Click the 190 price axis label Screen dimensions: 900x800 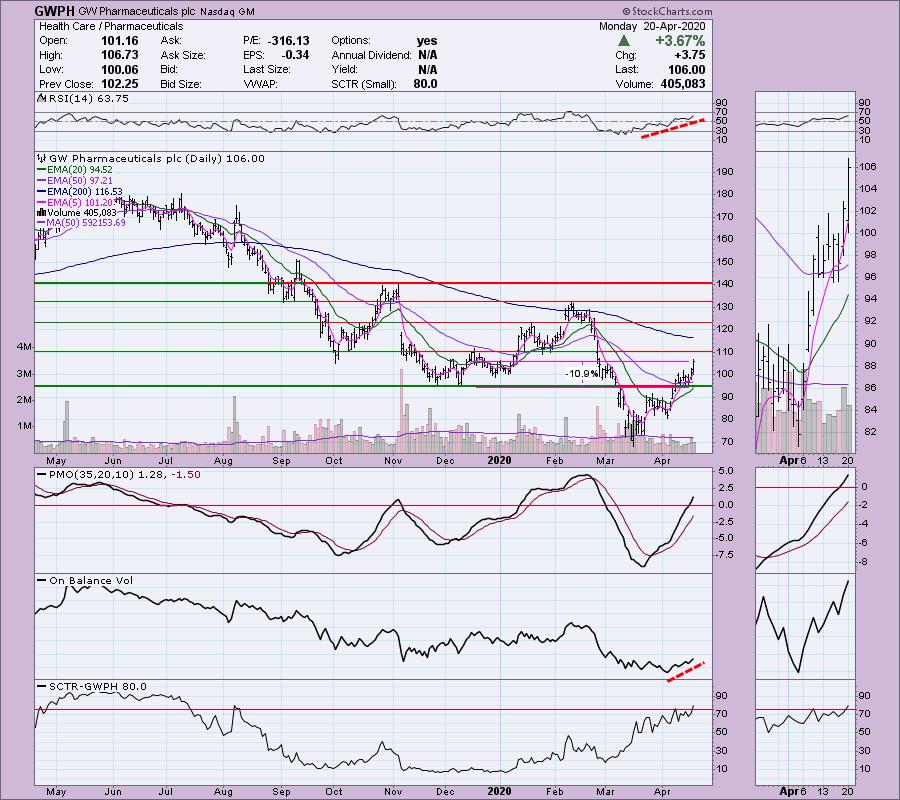coord(724,172)
